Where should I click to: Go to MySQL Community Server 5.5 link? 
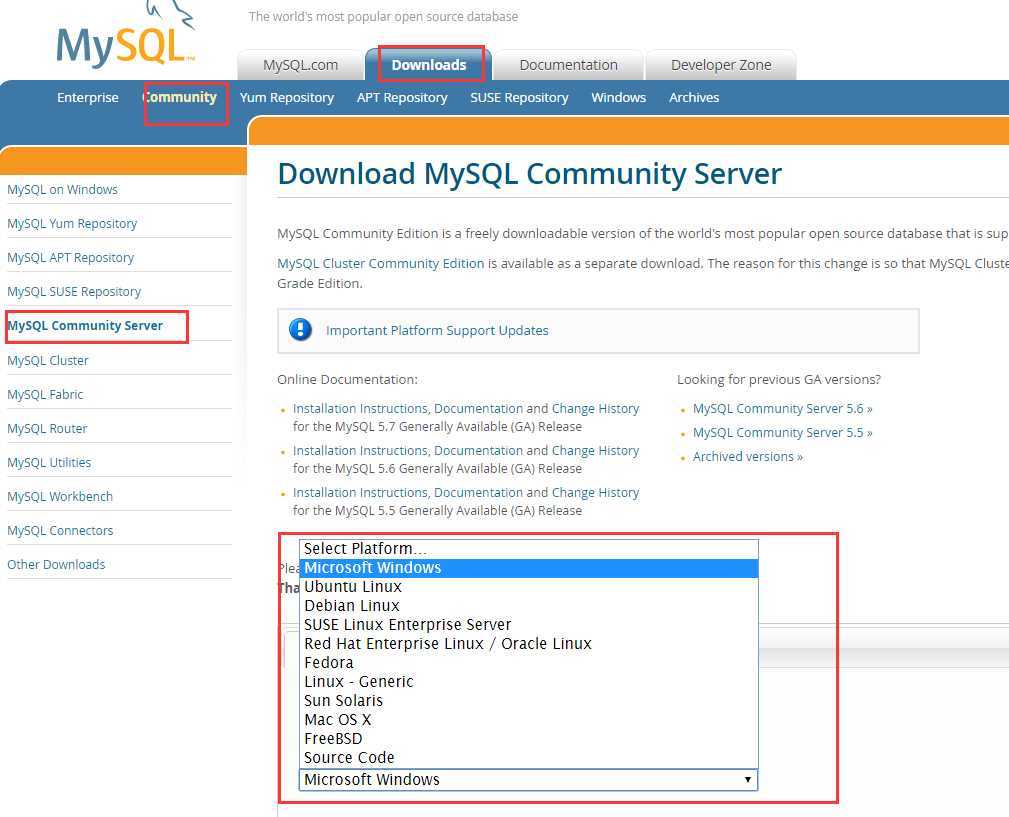coord(782,433)
